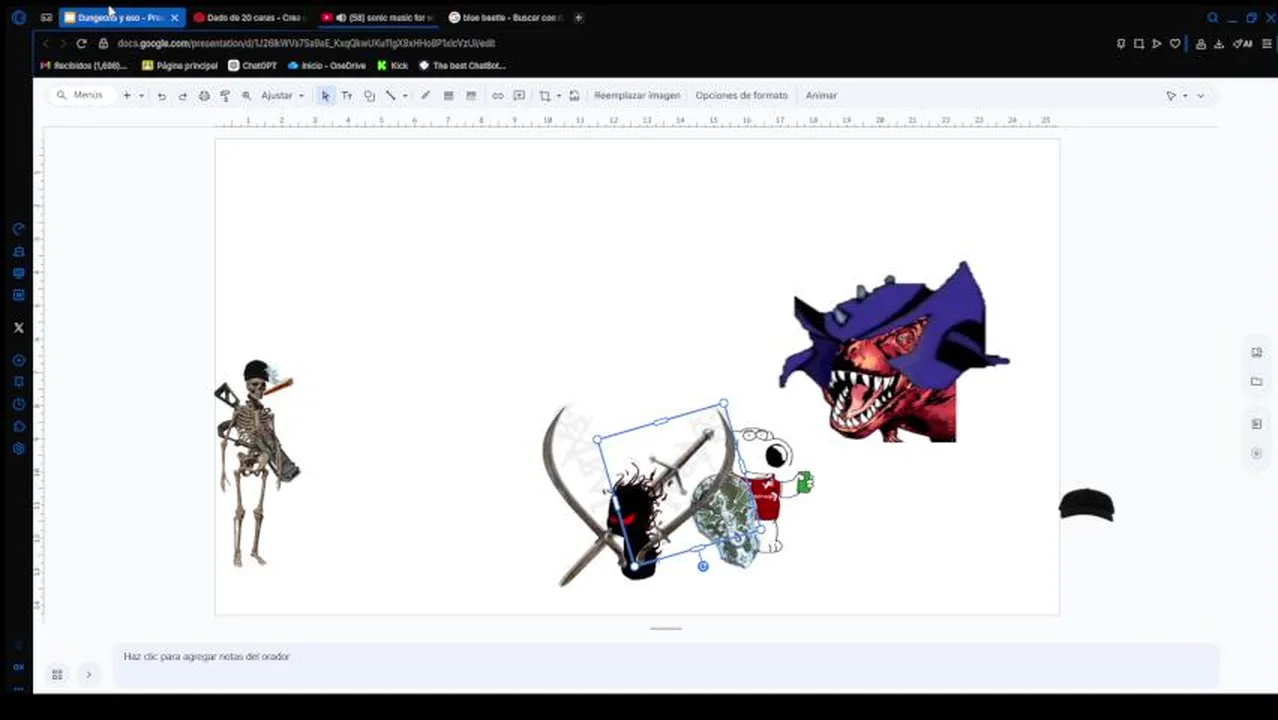Image resolution: width=1278 pixels, height=720 pixels.
Task: Select the red monster with blue hat
Action: pyautogui.click(x=893, y=351)
